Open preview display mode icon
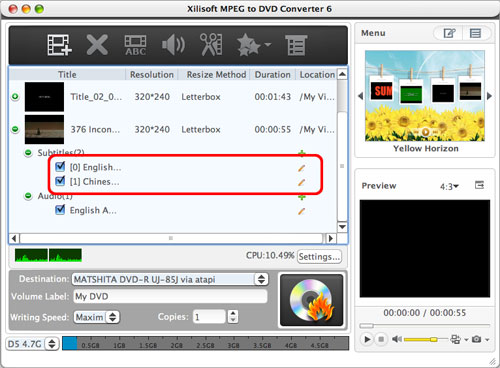500x368 pixels. (x=455, y=339)
